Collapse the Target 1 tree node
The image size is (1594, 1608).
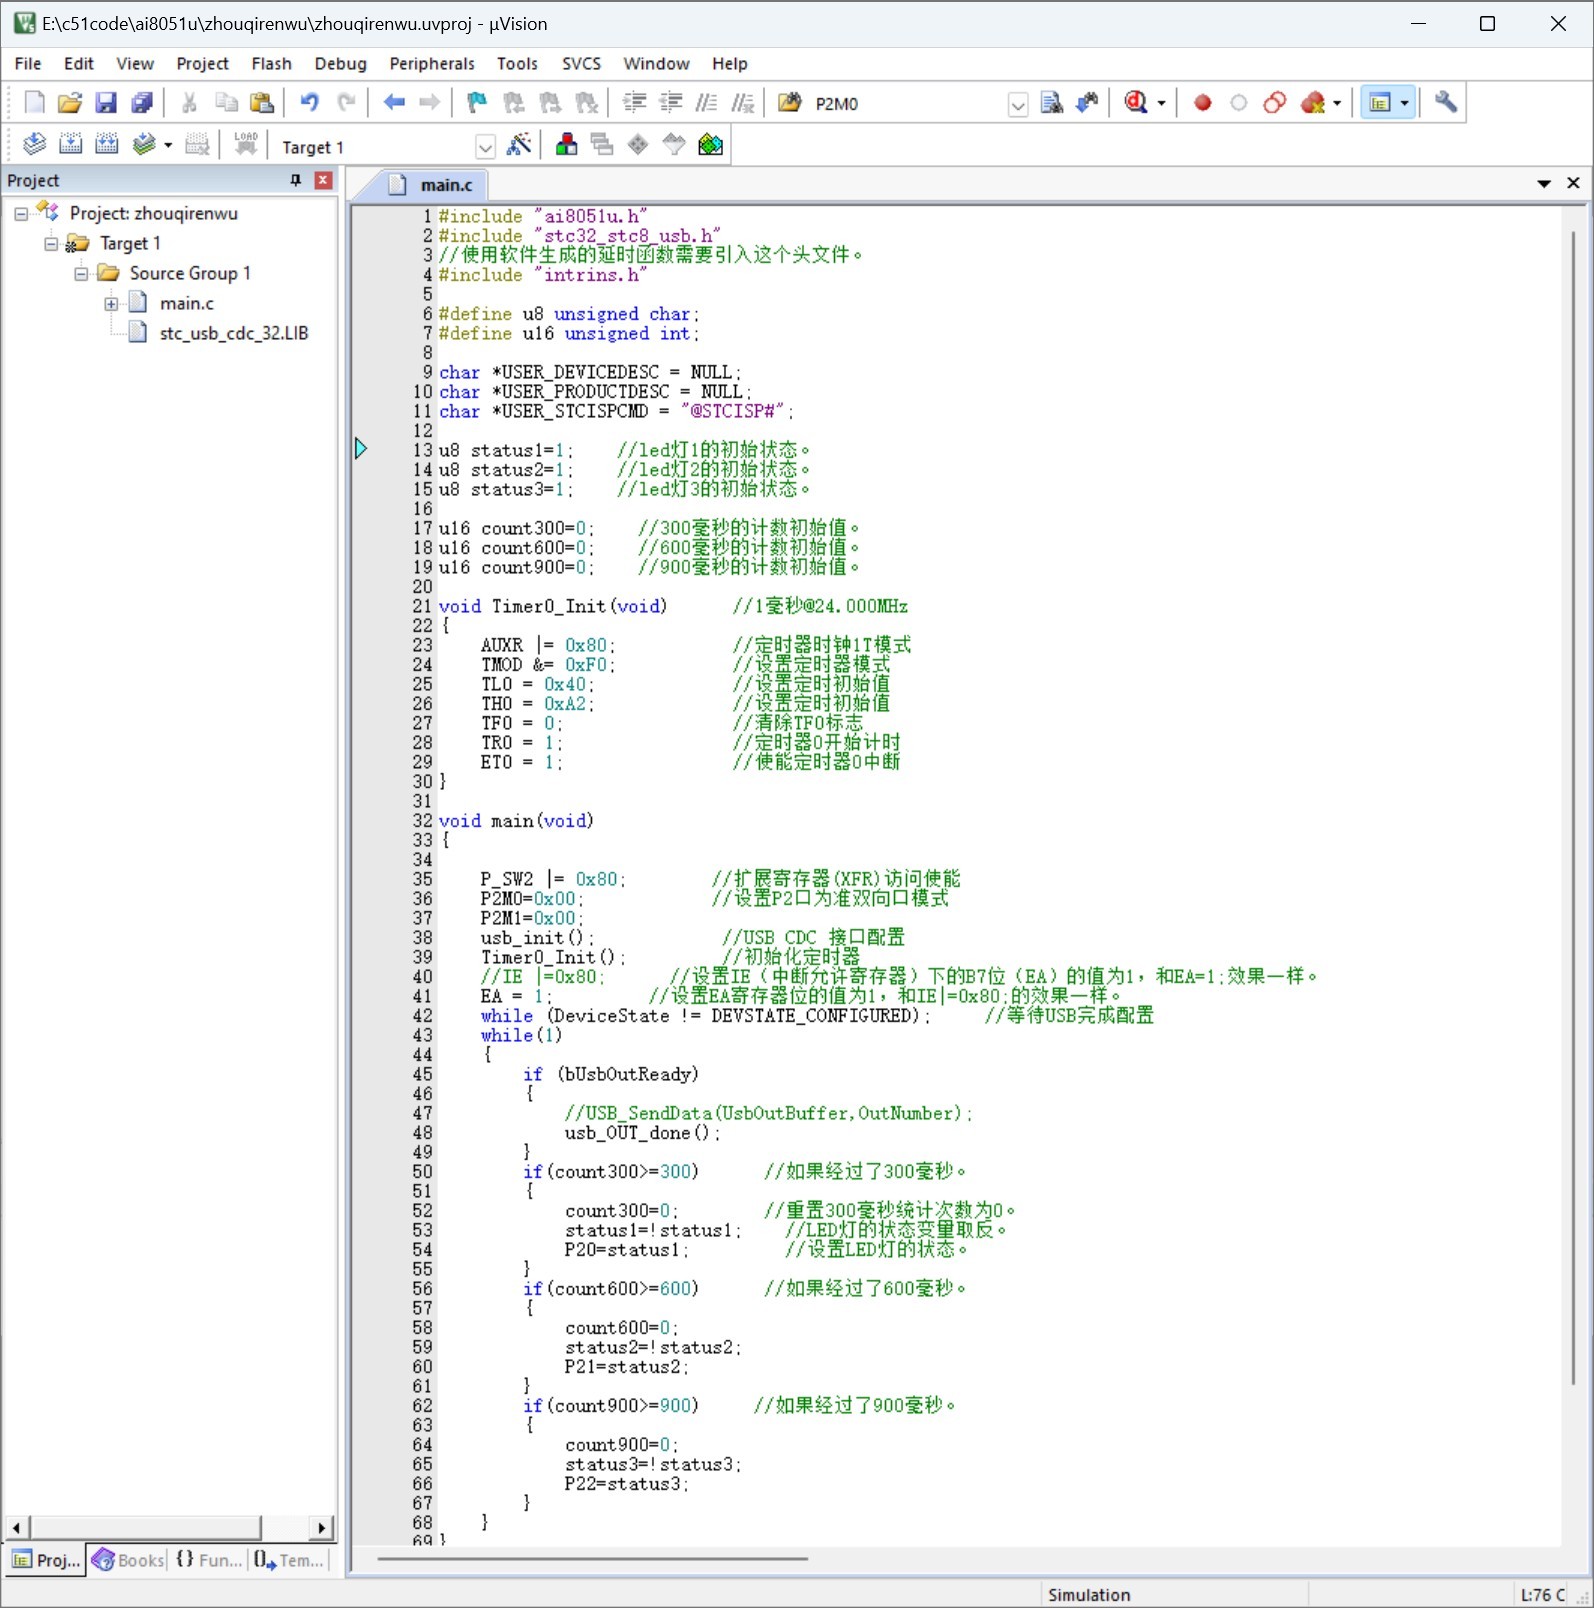51,244
